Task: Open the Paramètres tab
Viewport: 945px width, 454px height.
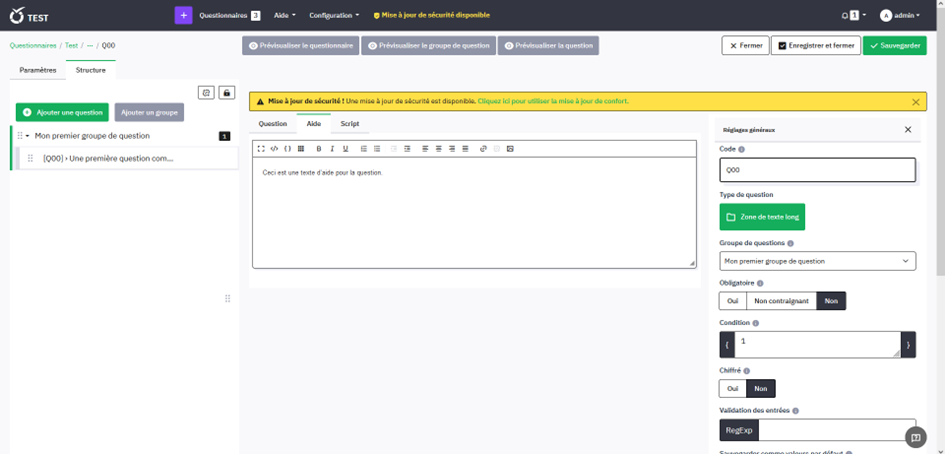Action: pos(38,70)
